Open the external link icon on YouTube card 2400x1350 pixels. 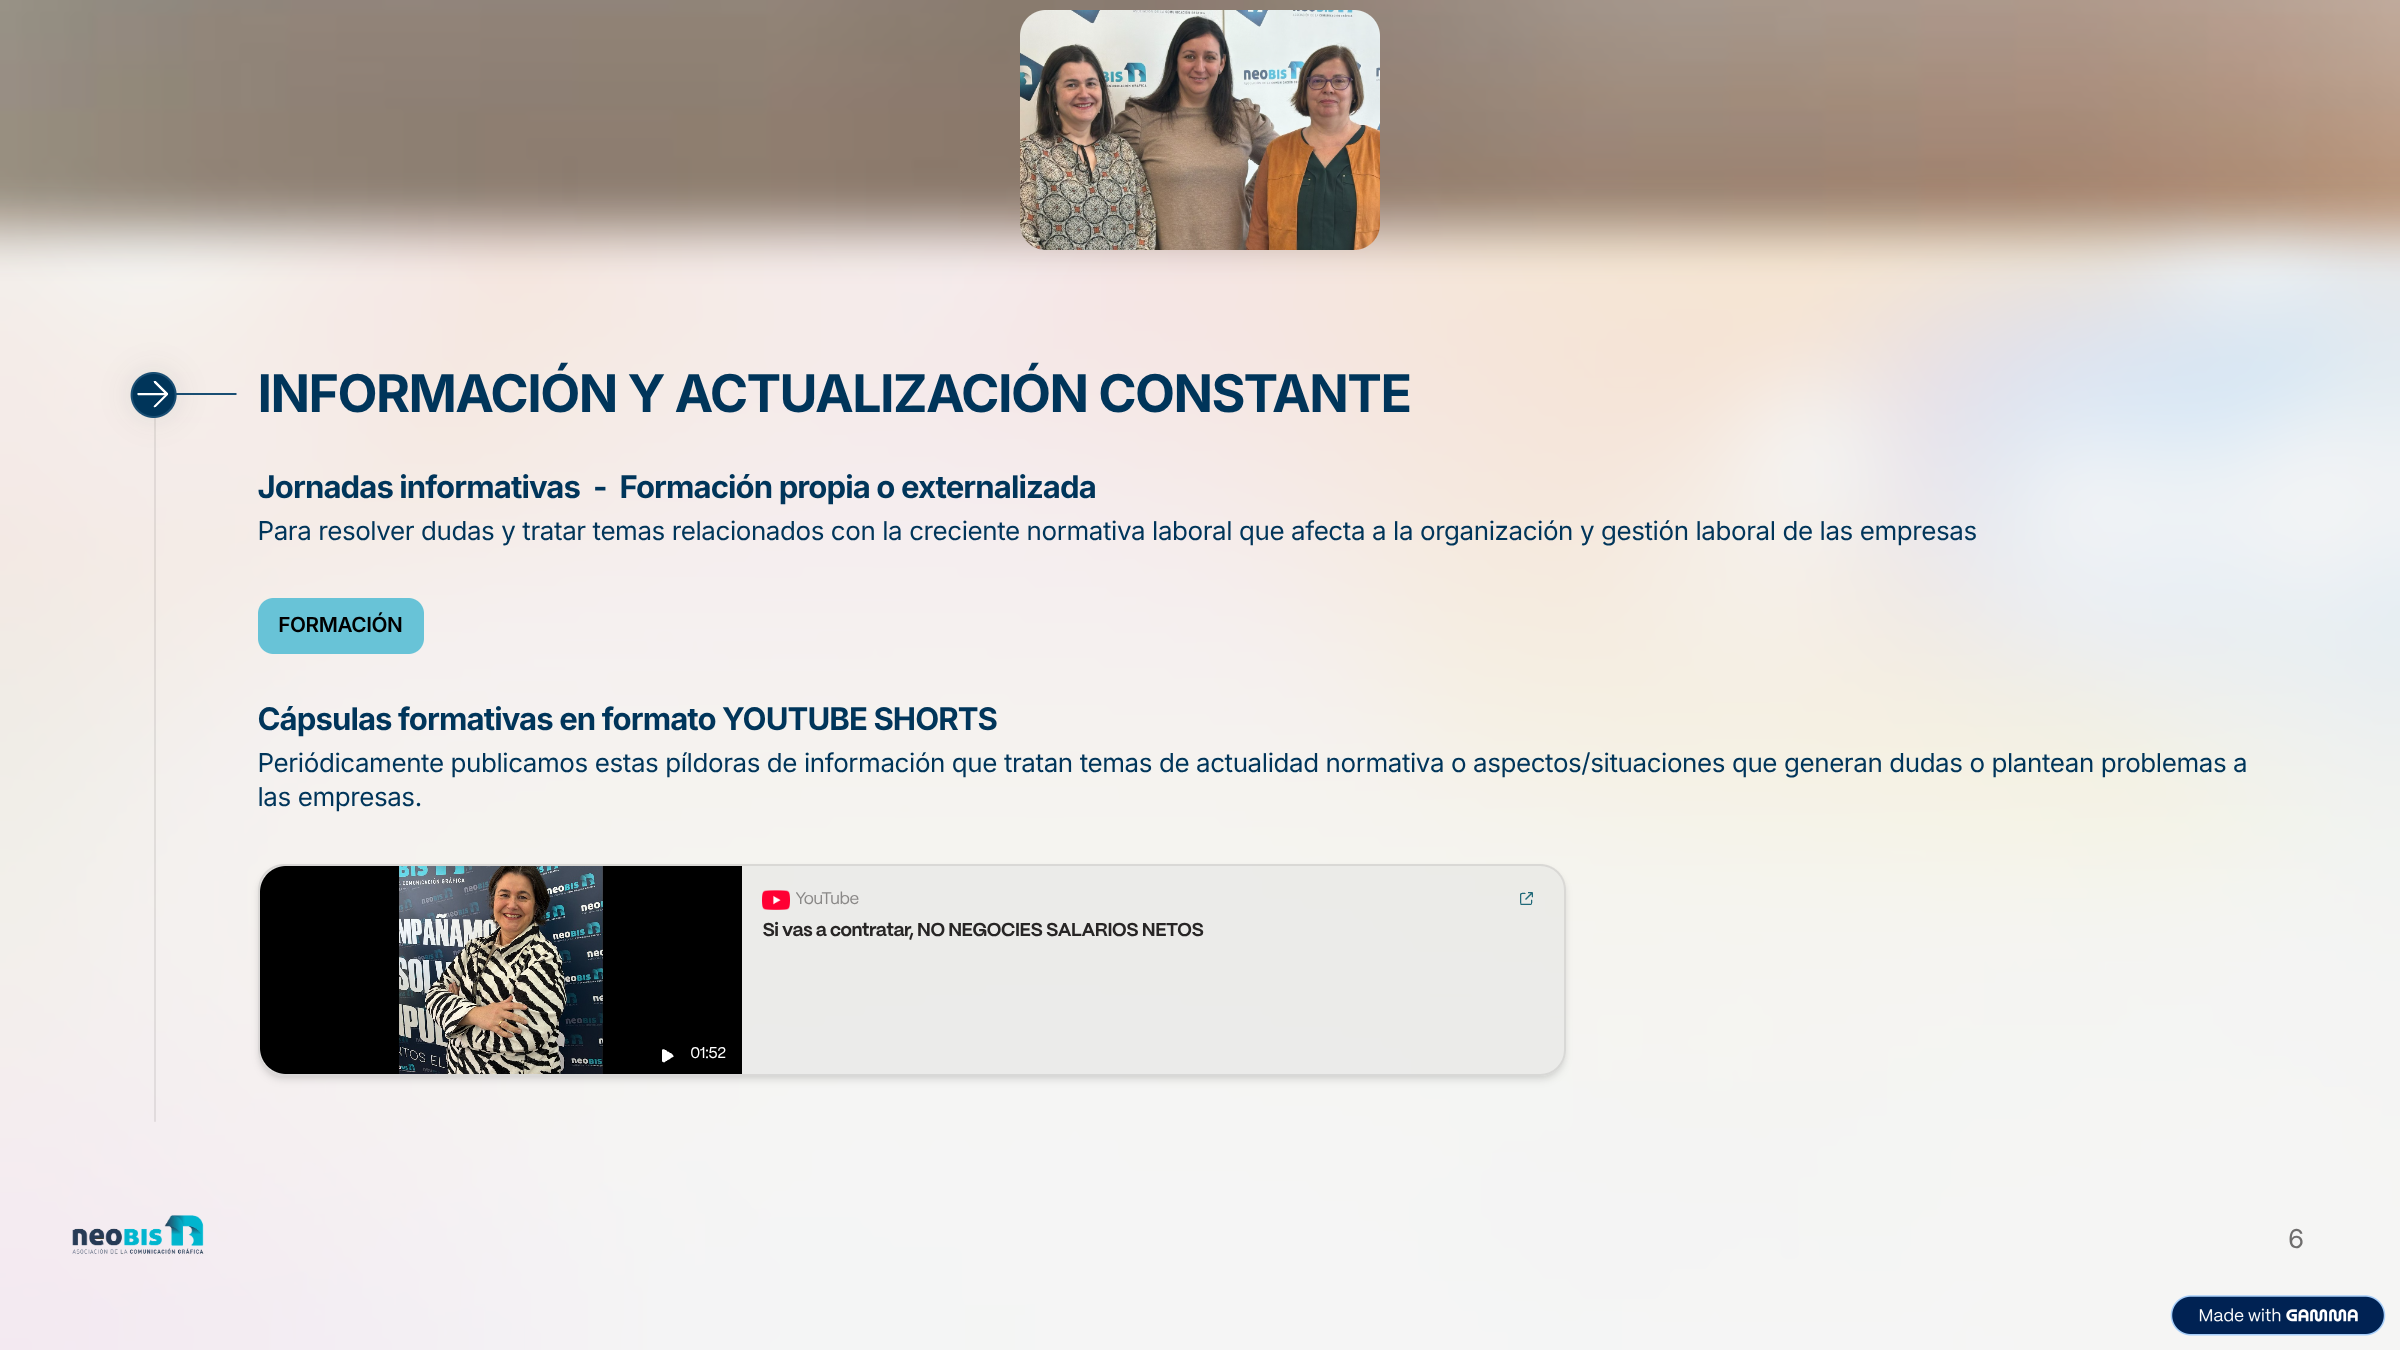click(1526, 899)
